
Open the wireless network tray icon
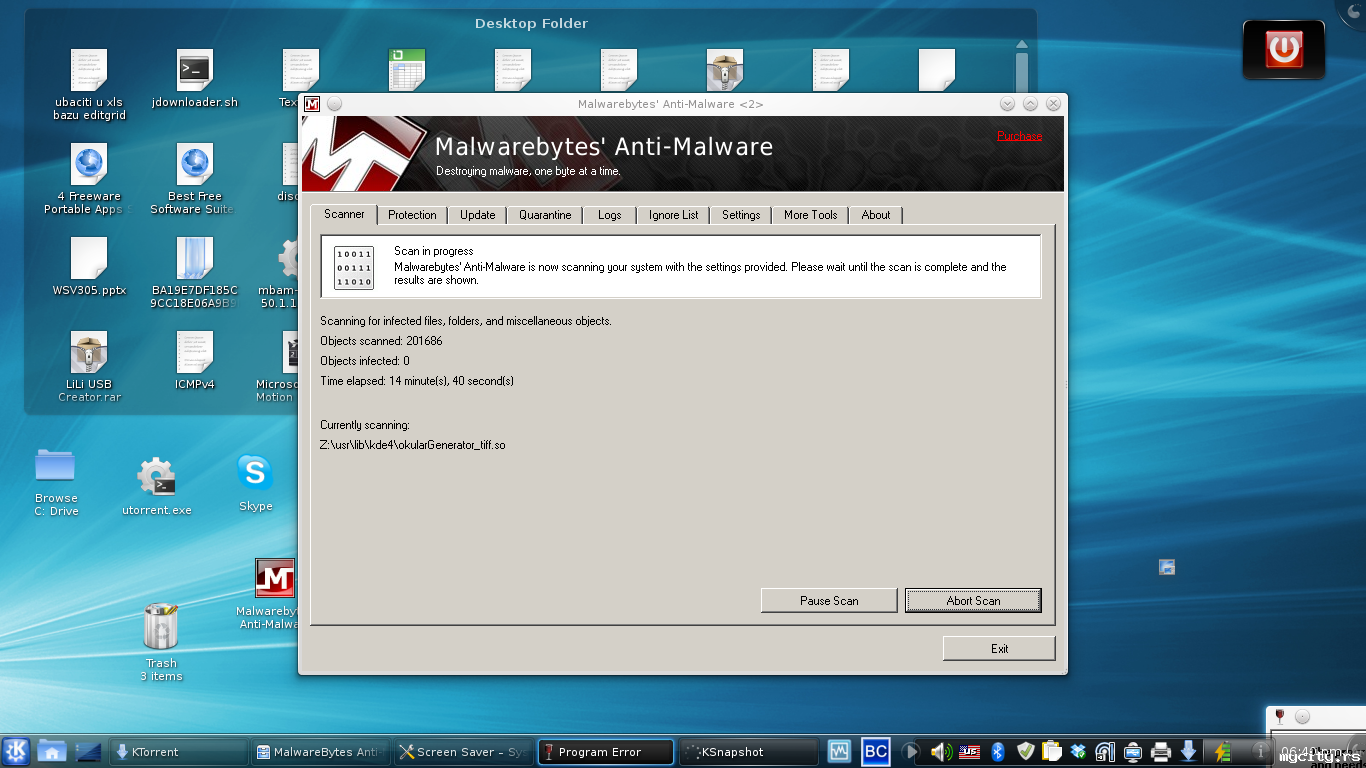coord(1105,751)
